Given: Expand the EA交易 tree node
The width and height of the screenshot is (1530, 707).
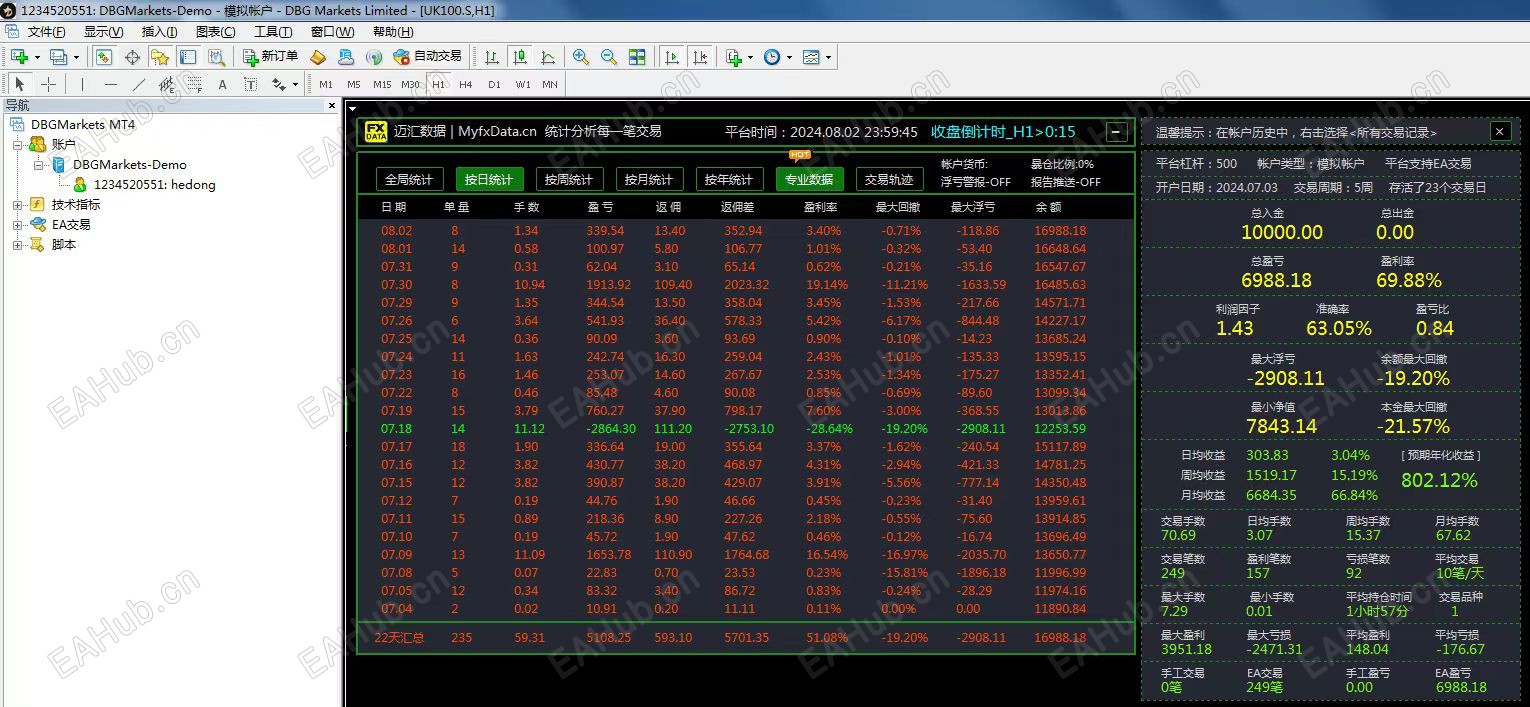Looking at the screenshot, I should coord(18,224).
